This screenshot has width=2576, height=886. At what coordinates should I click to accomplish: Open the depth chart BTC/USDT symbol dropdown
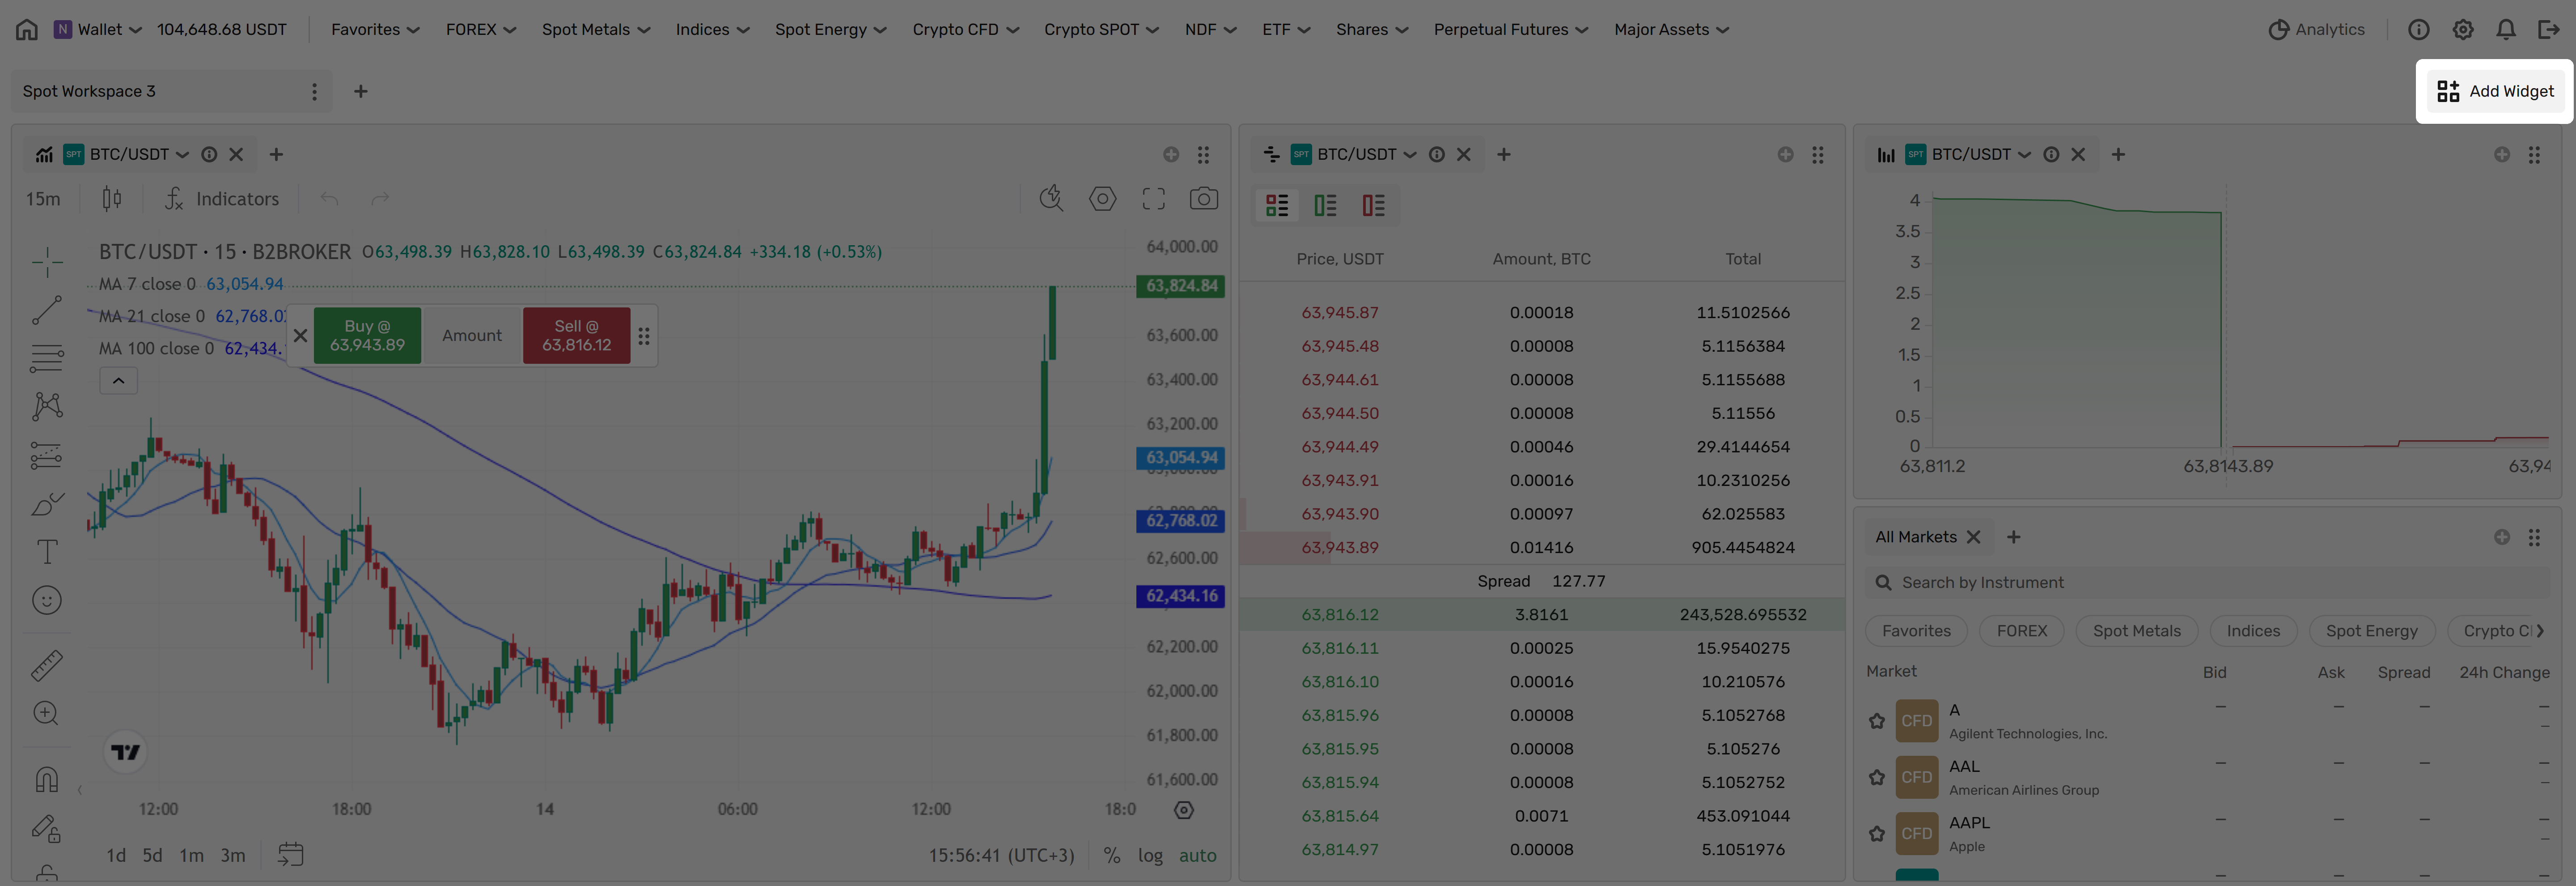tap(1981, 155)
